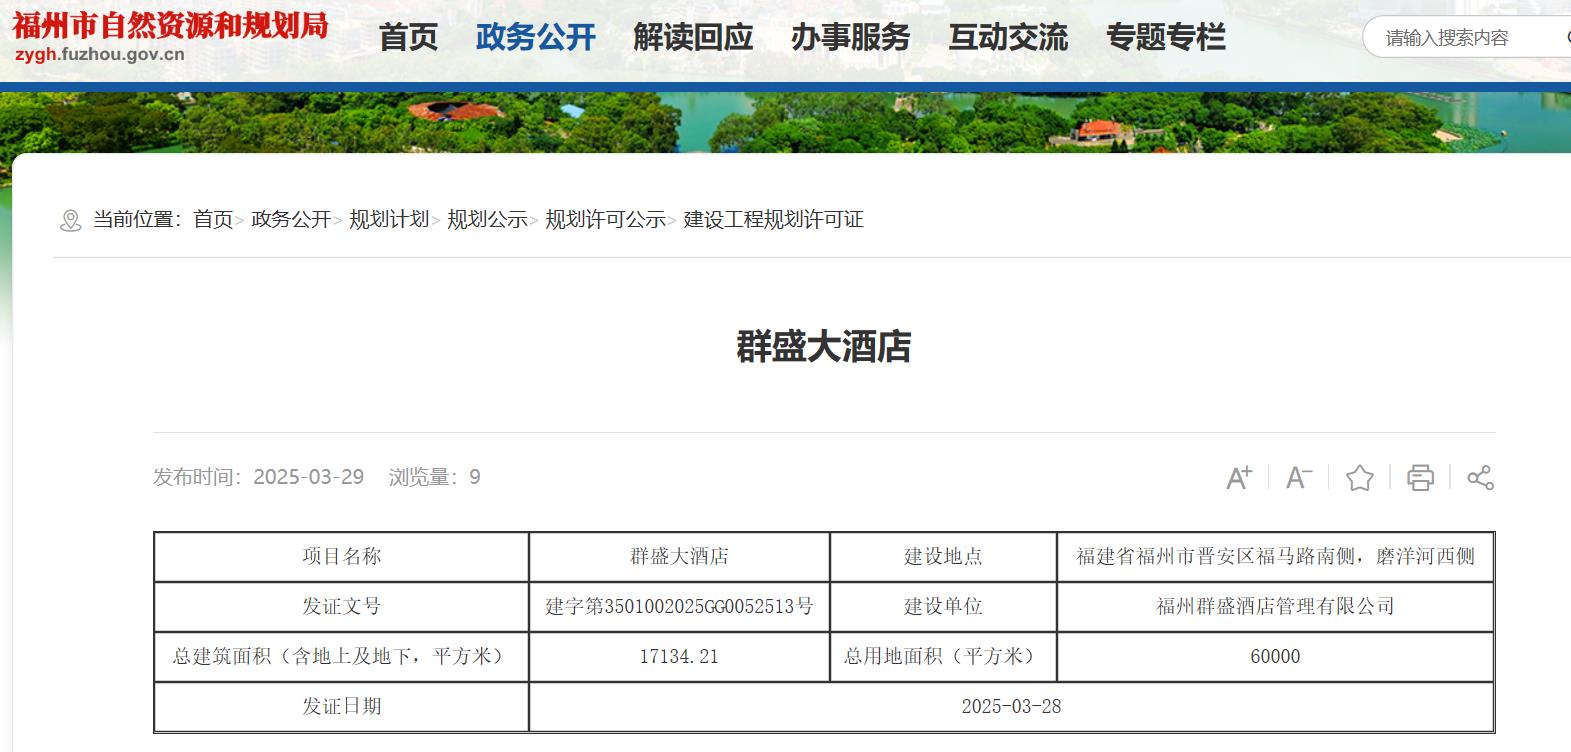Click the 总建筑面积 label cell
The height and width of the screenshot is (752, 1571).
pos(341,657)
